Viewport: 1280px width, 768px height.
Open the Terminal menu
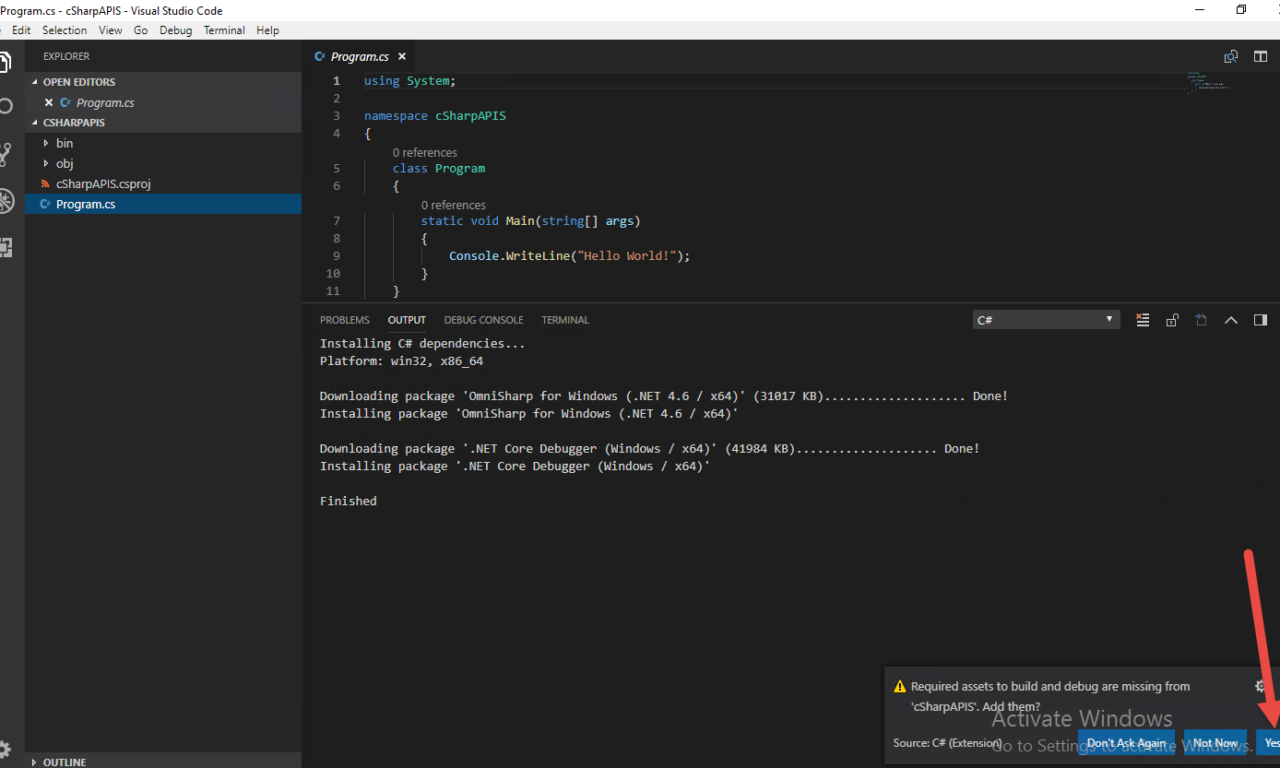[224, 30]
